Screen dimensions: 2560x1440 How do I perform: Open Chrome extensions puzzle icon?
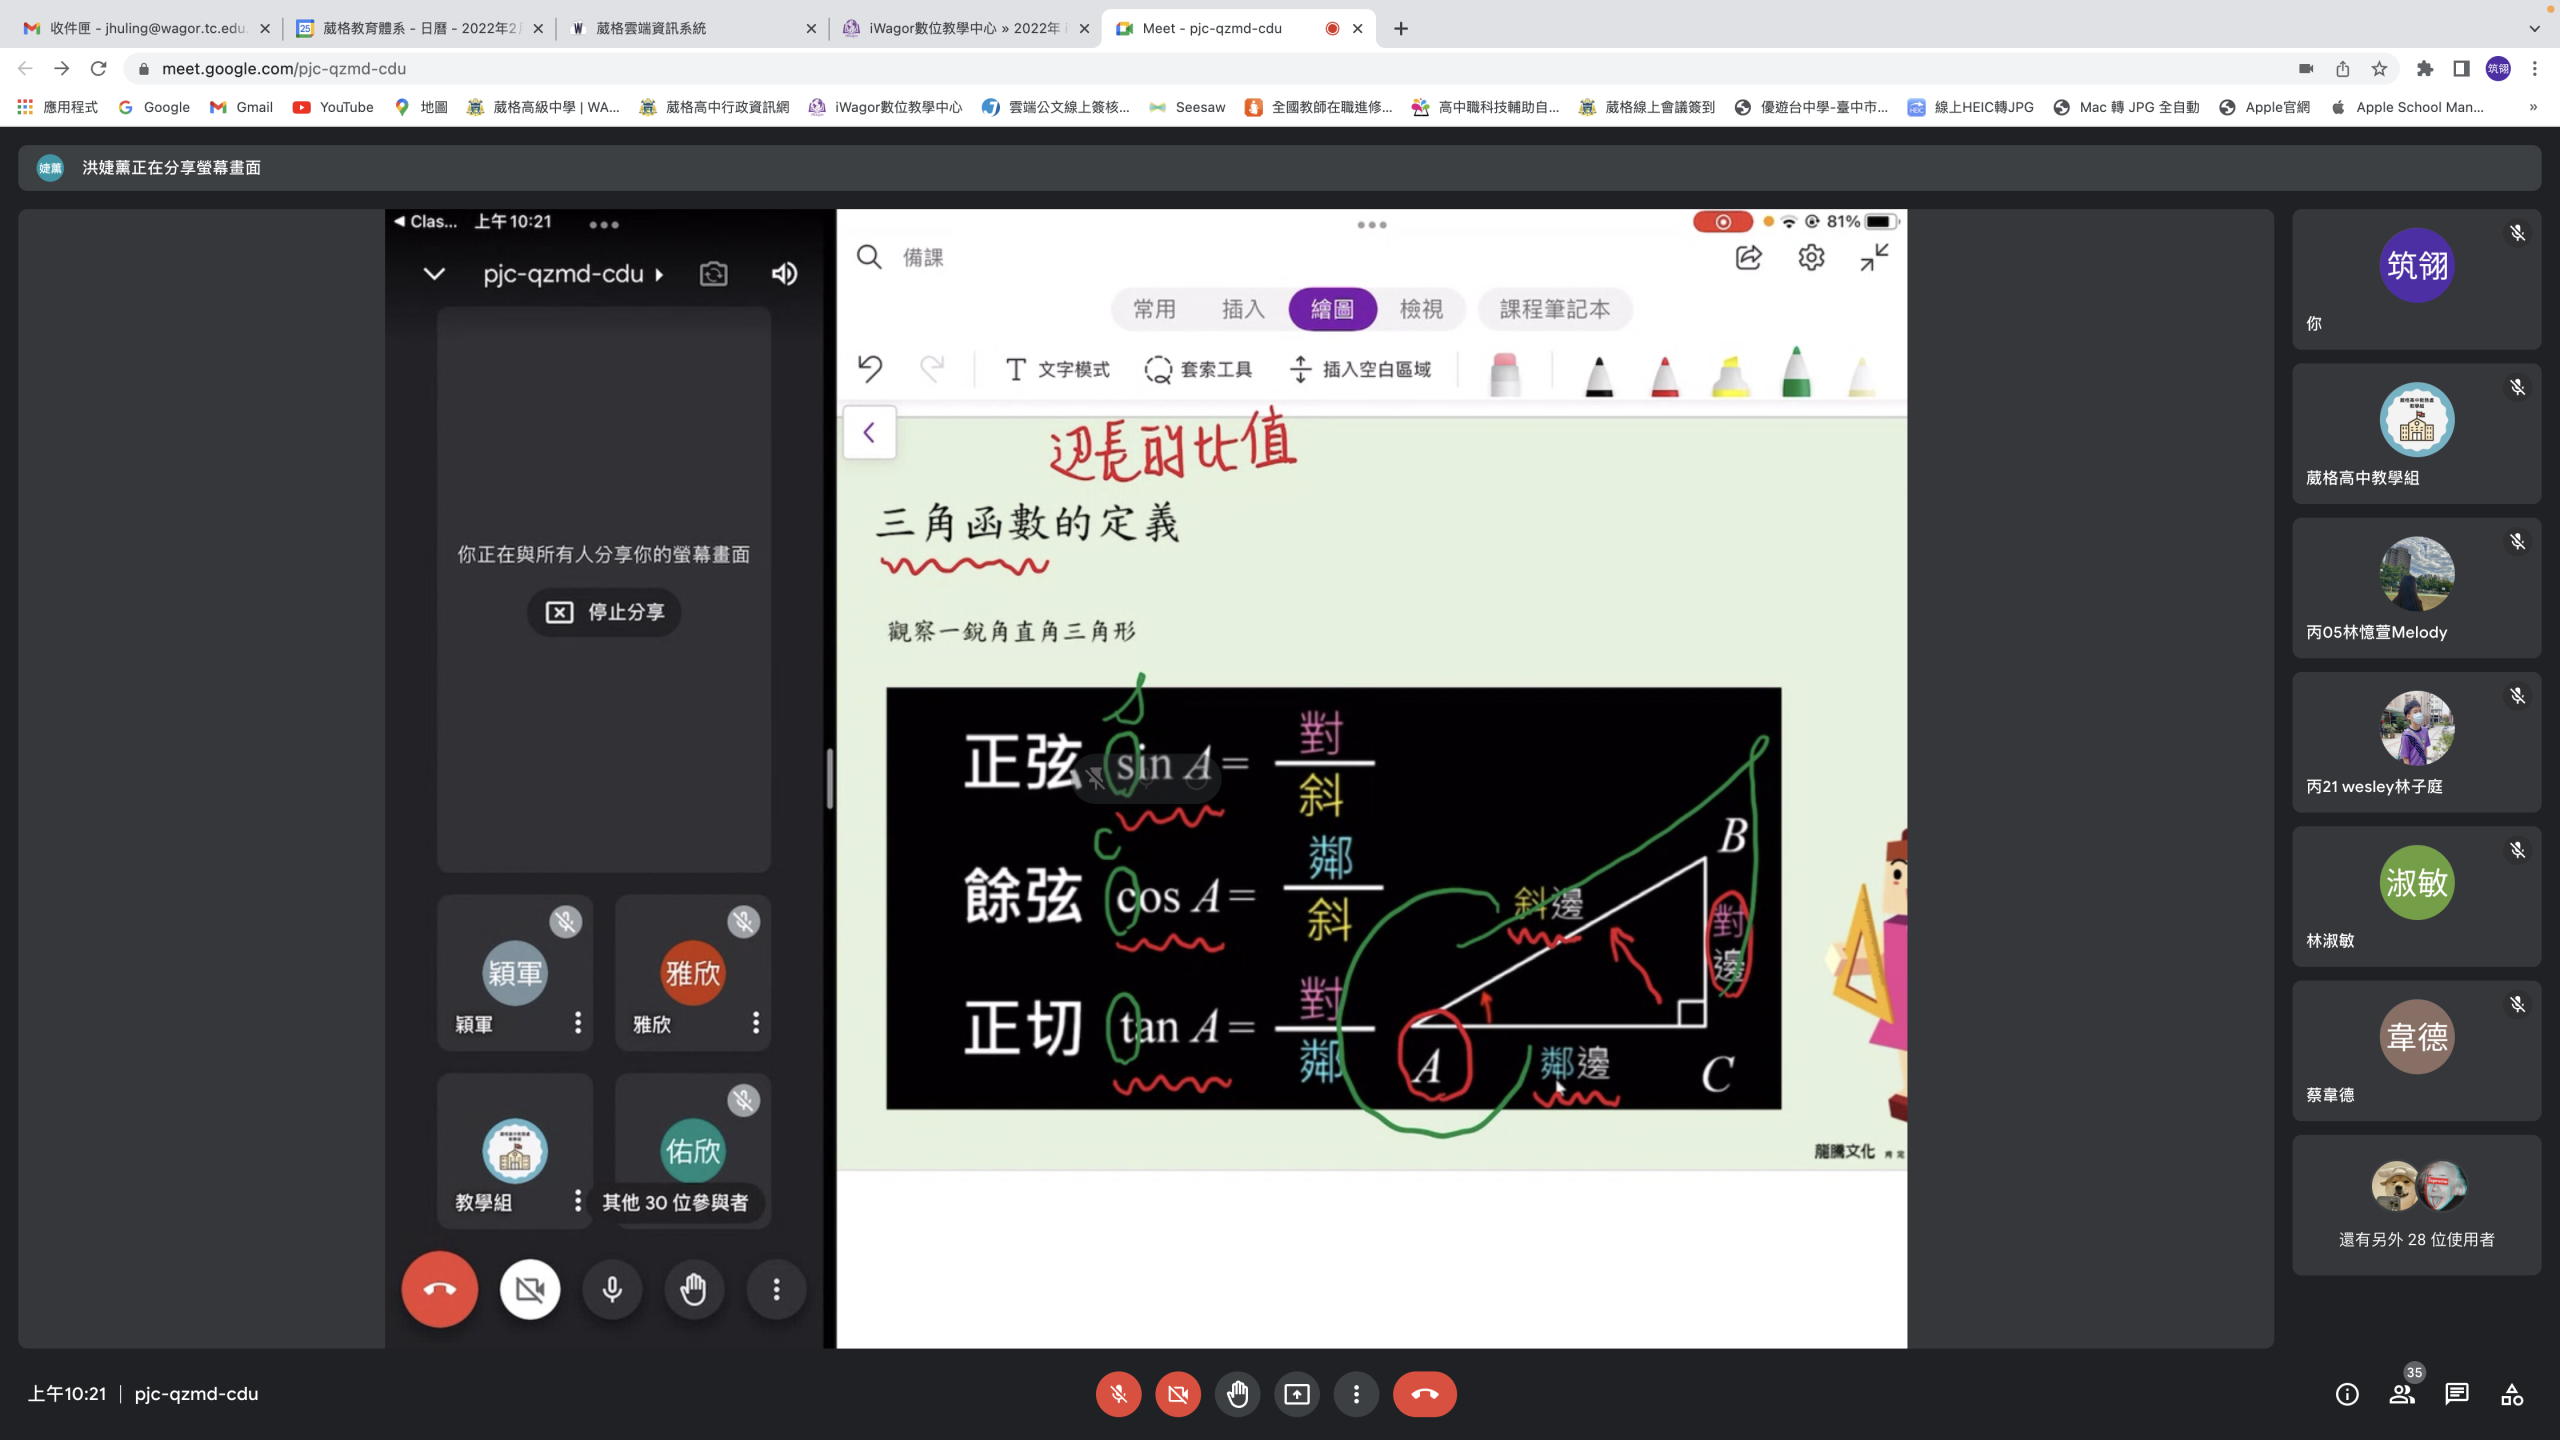(x=2424, y=69)
